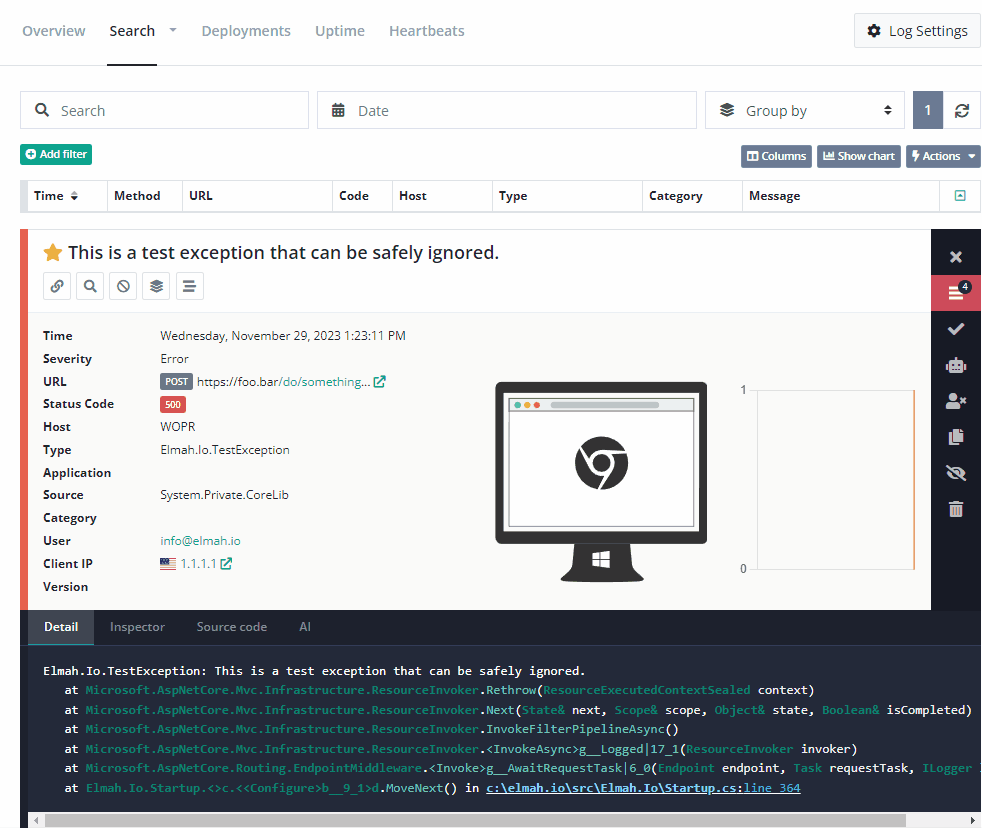The image size is (982, 828).
Task: Open the Columns chooser
Action: [x=777, y=157]
